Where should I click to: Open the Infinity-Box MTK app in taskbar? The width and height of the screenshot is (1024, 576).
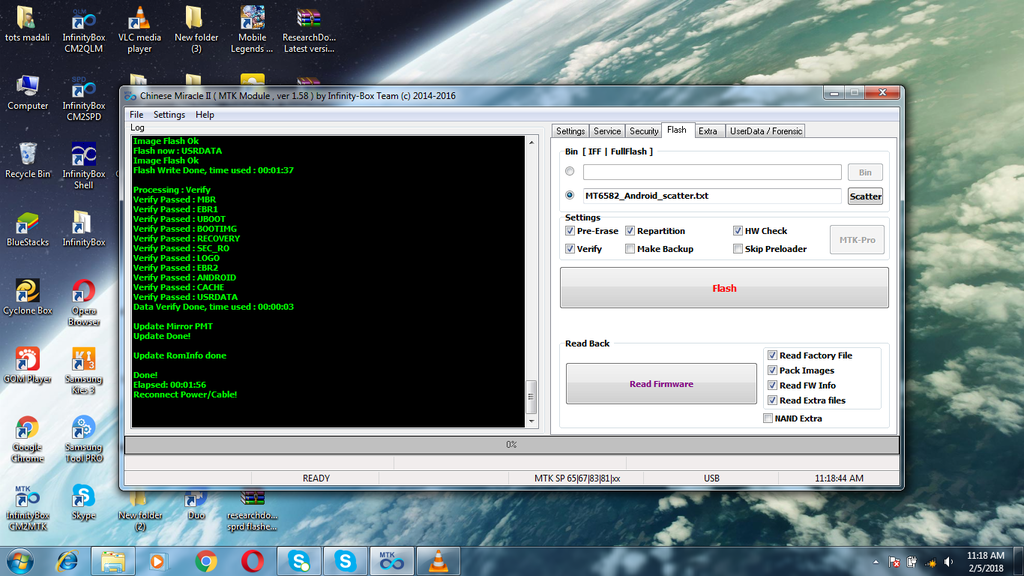(x=391, y=561)
